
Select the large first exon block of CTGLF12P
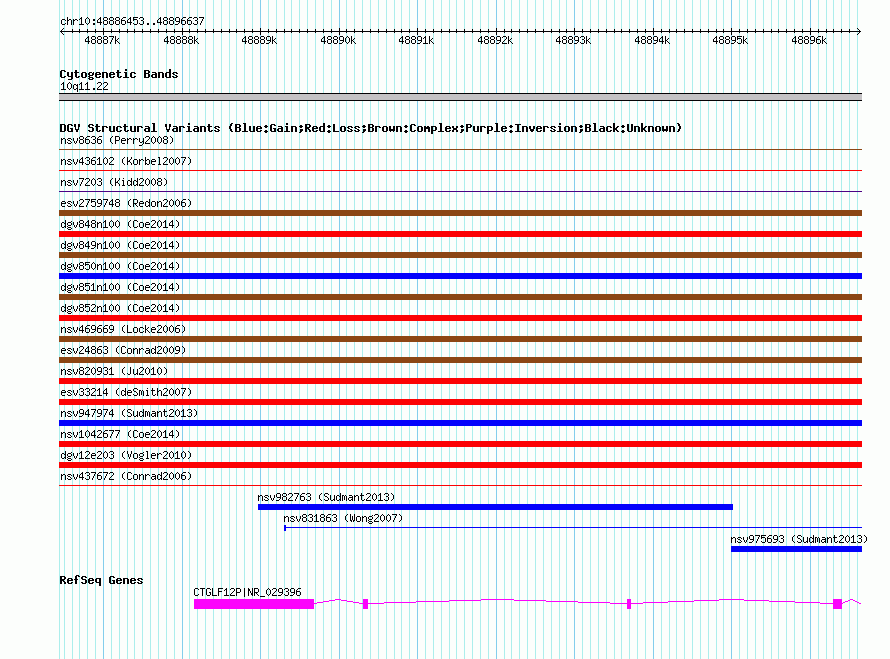click(254, 604)
